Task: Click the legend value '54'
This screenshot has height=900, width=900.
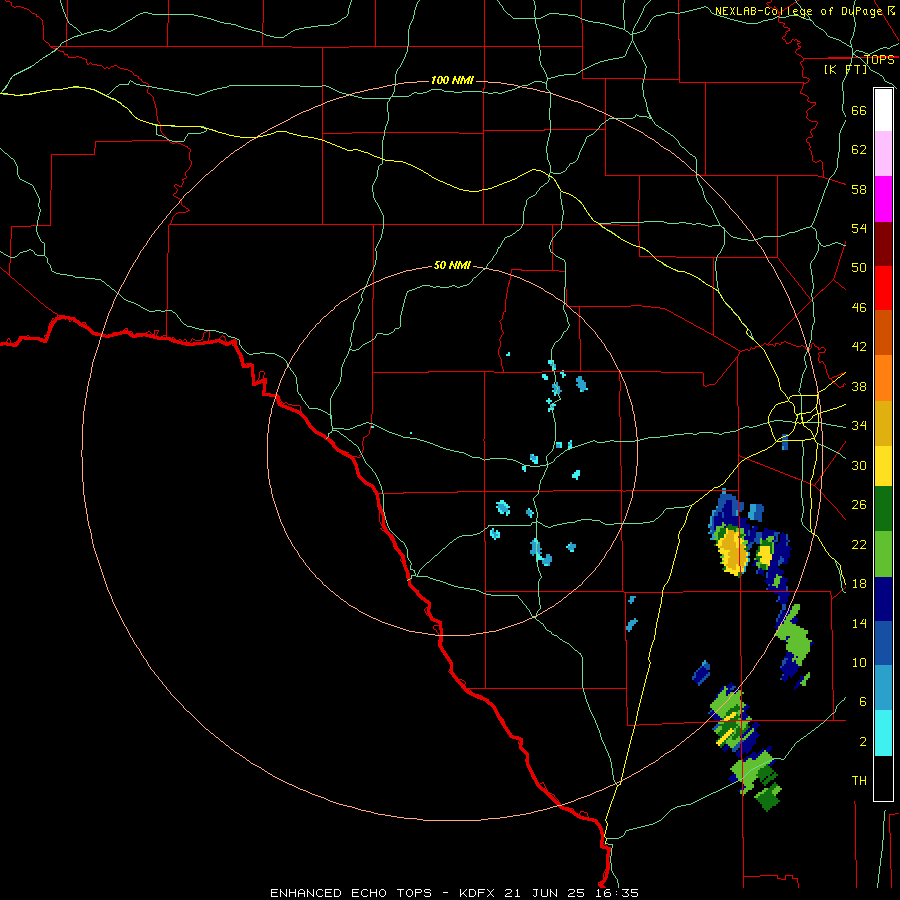Action: 859,228
